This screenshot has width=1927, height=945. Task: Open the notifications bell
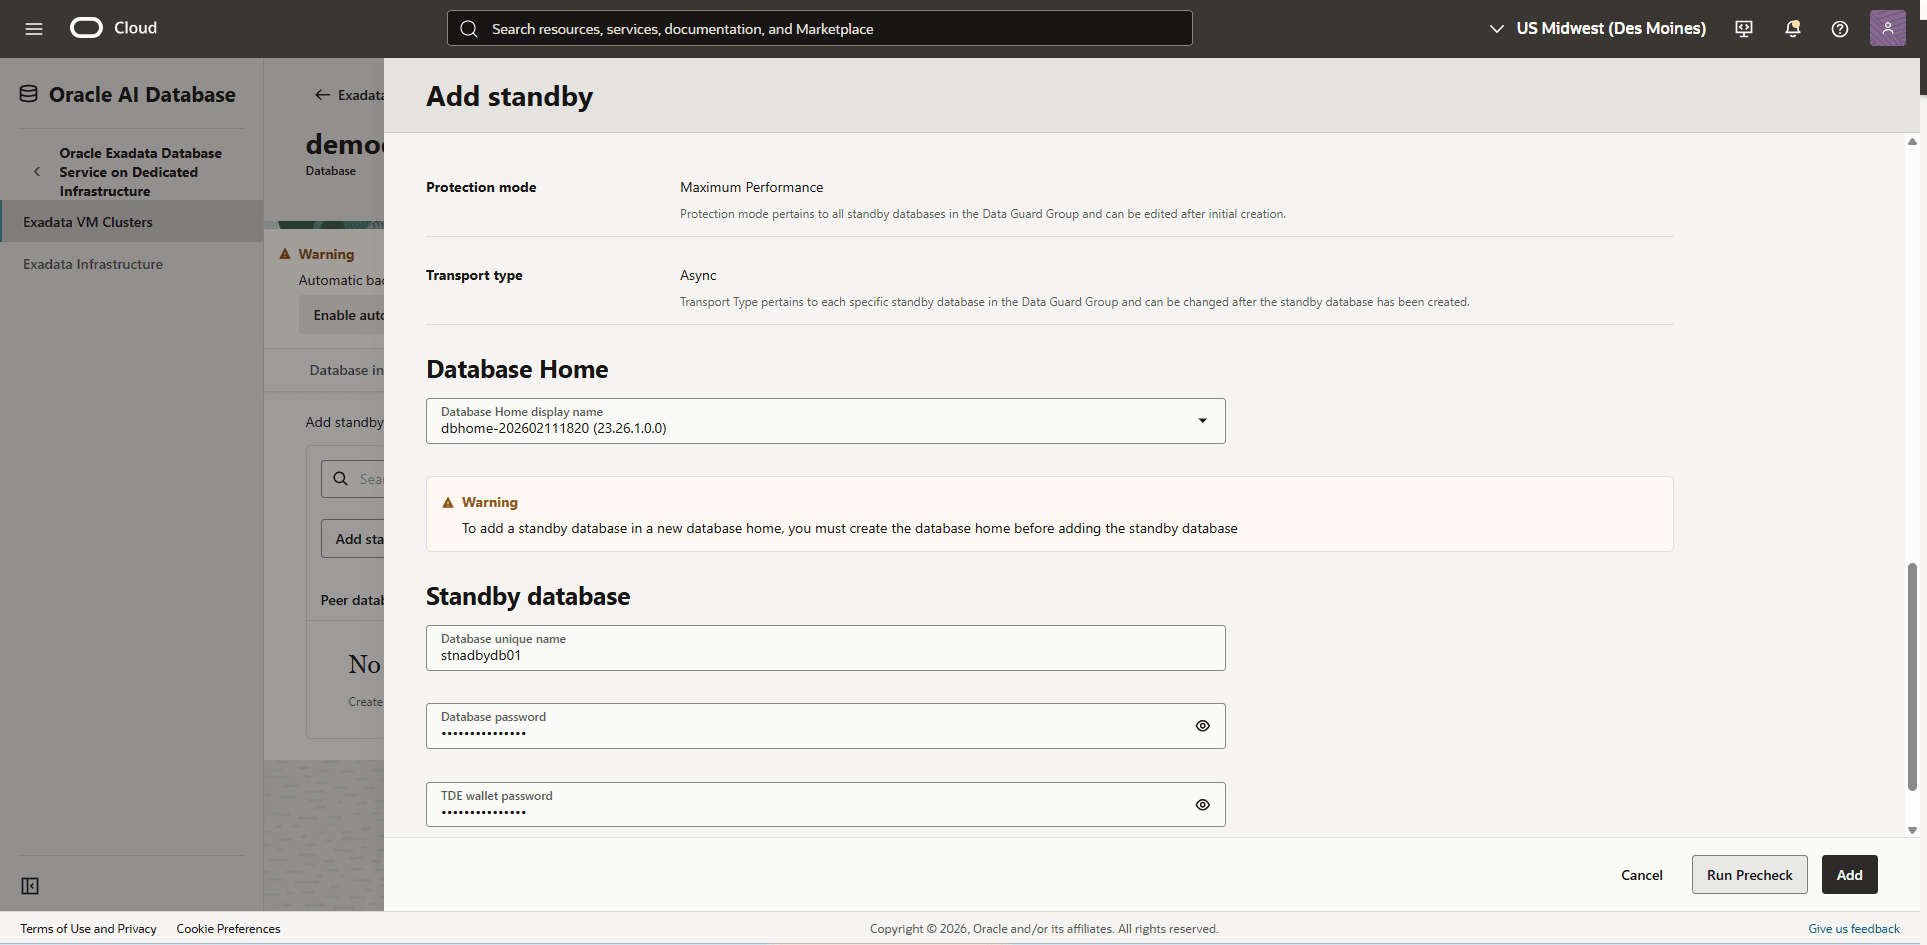click(1791, 28)
